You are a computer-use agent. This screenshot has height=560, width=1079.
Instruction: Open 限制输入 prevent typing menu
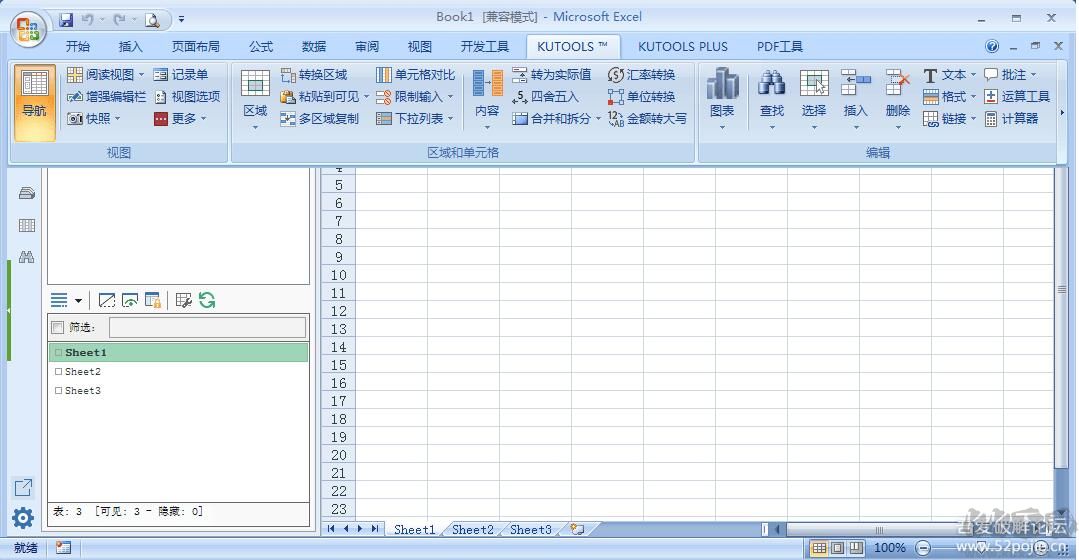click(x=415, y=96)
